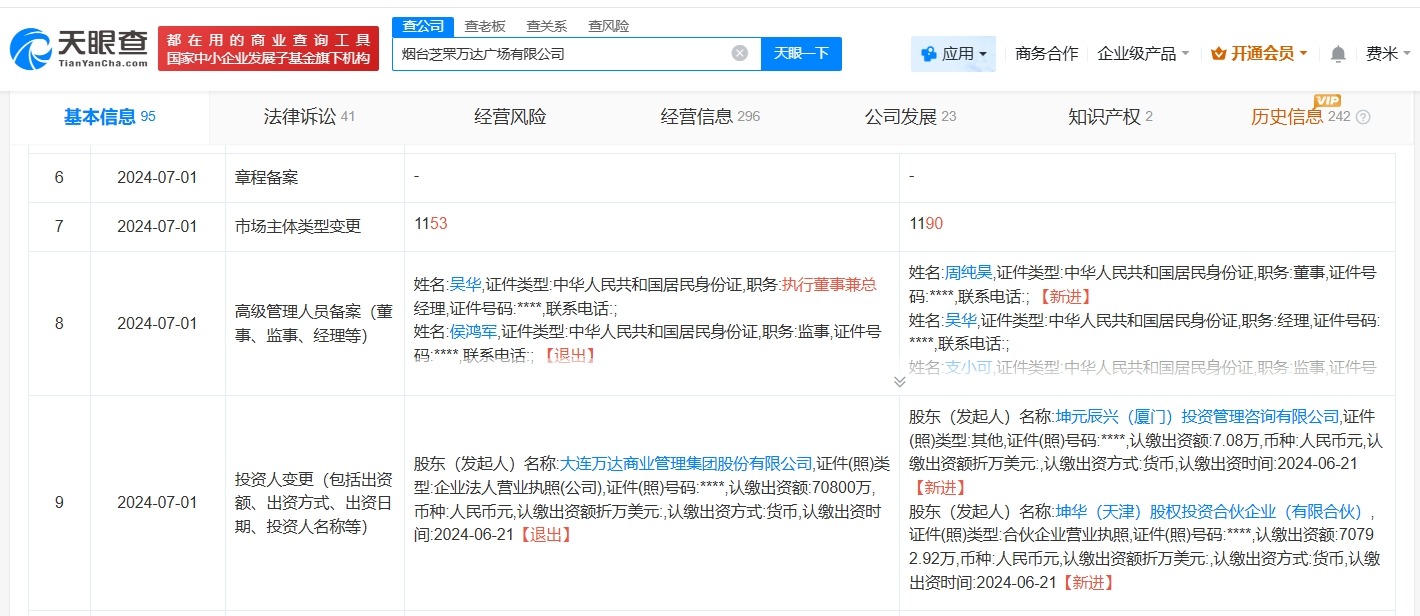Switch to the 查风险 search tab
Viewport: 1420px width, 616px height.
click(x=610, y=25)
